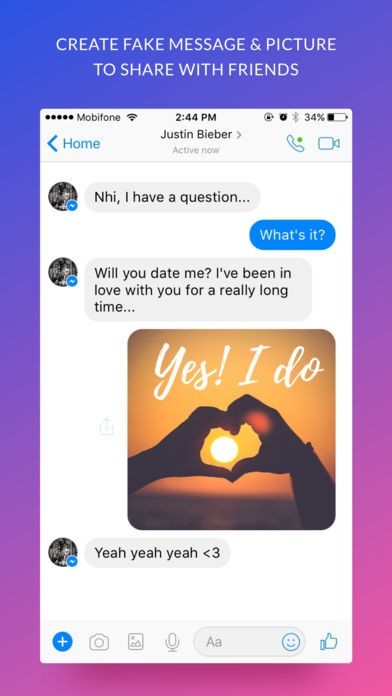Send a thumbs-up like

pyautogui.click(x=329, y=641)
